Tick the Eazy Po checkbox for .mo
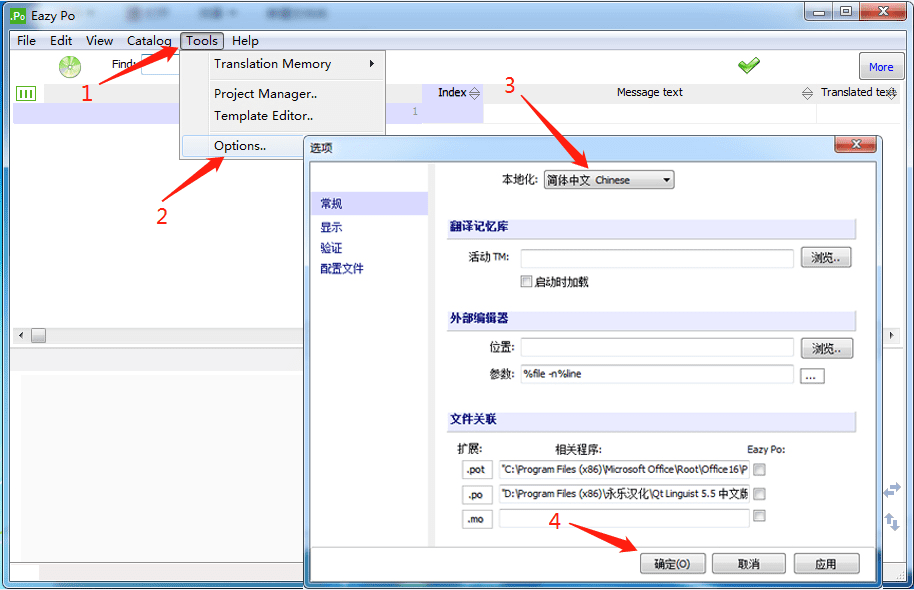Screen dimensions: 914x590 pos(759,516)
